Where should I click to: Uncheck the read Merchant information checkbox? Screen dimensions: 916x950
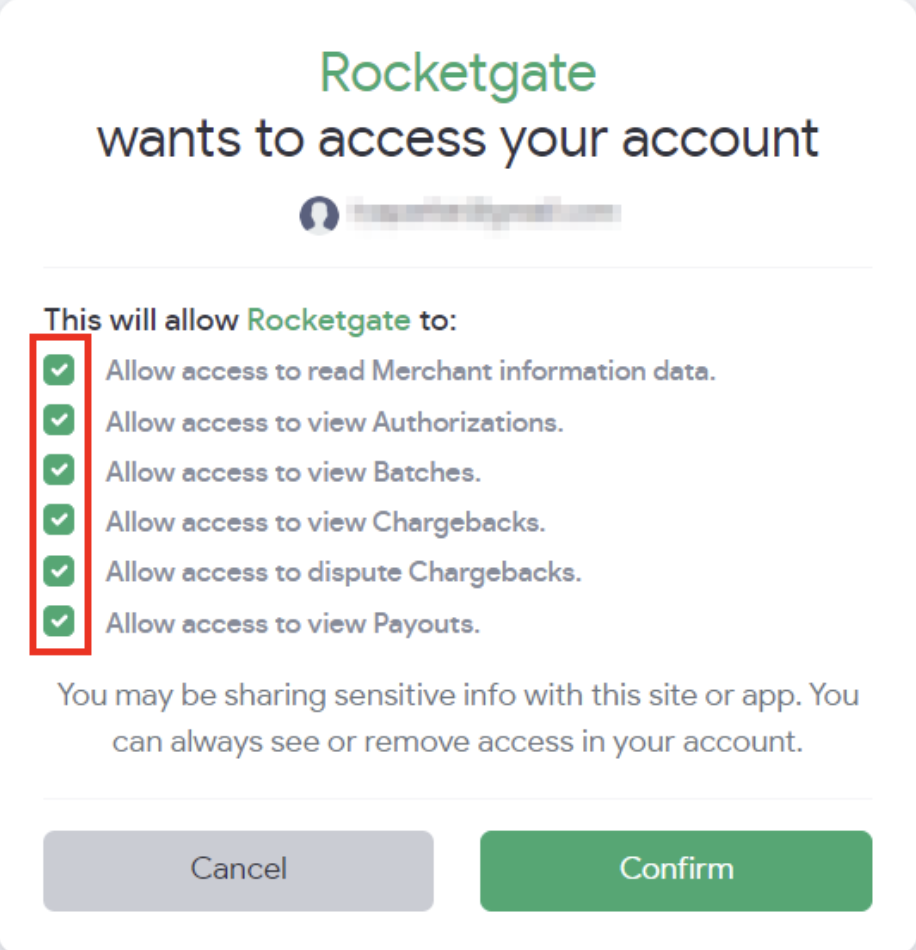[x=59, y=370]
